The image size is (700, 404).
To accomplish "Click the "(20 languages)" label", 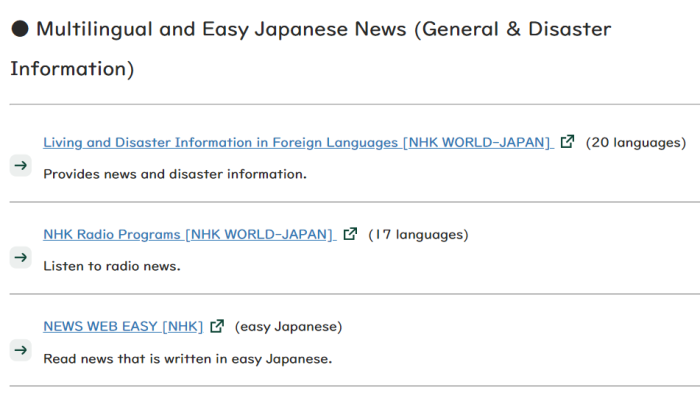I will click(635, 142).
